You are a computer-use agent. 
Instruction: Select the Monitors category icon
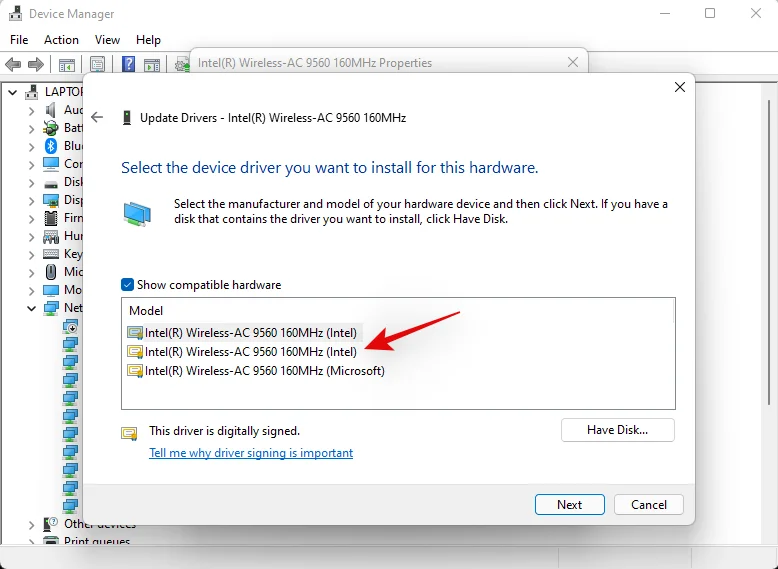(51, 290)
